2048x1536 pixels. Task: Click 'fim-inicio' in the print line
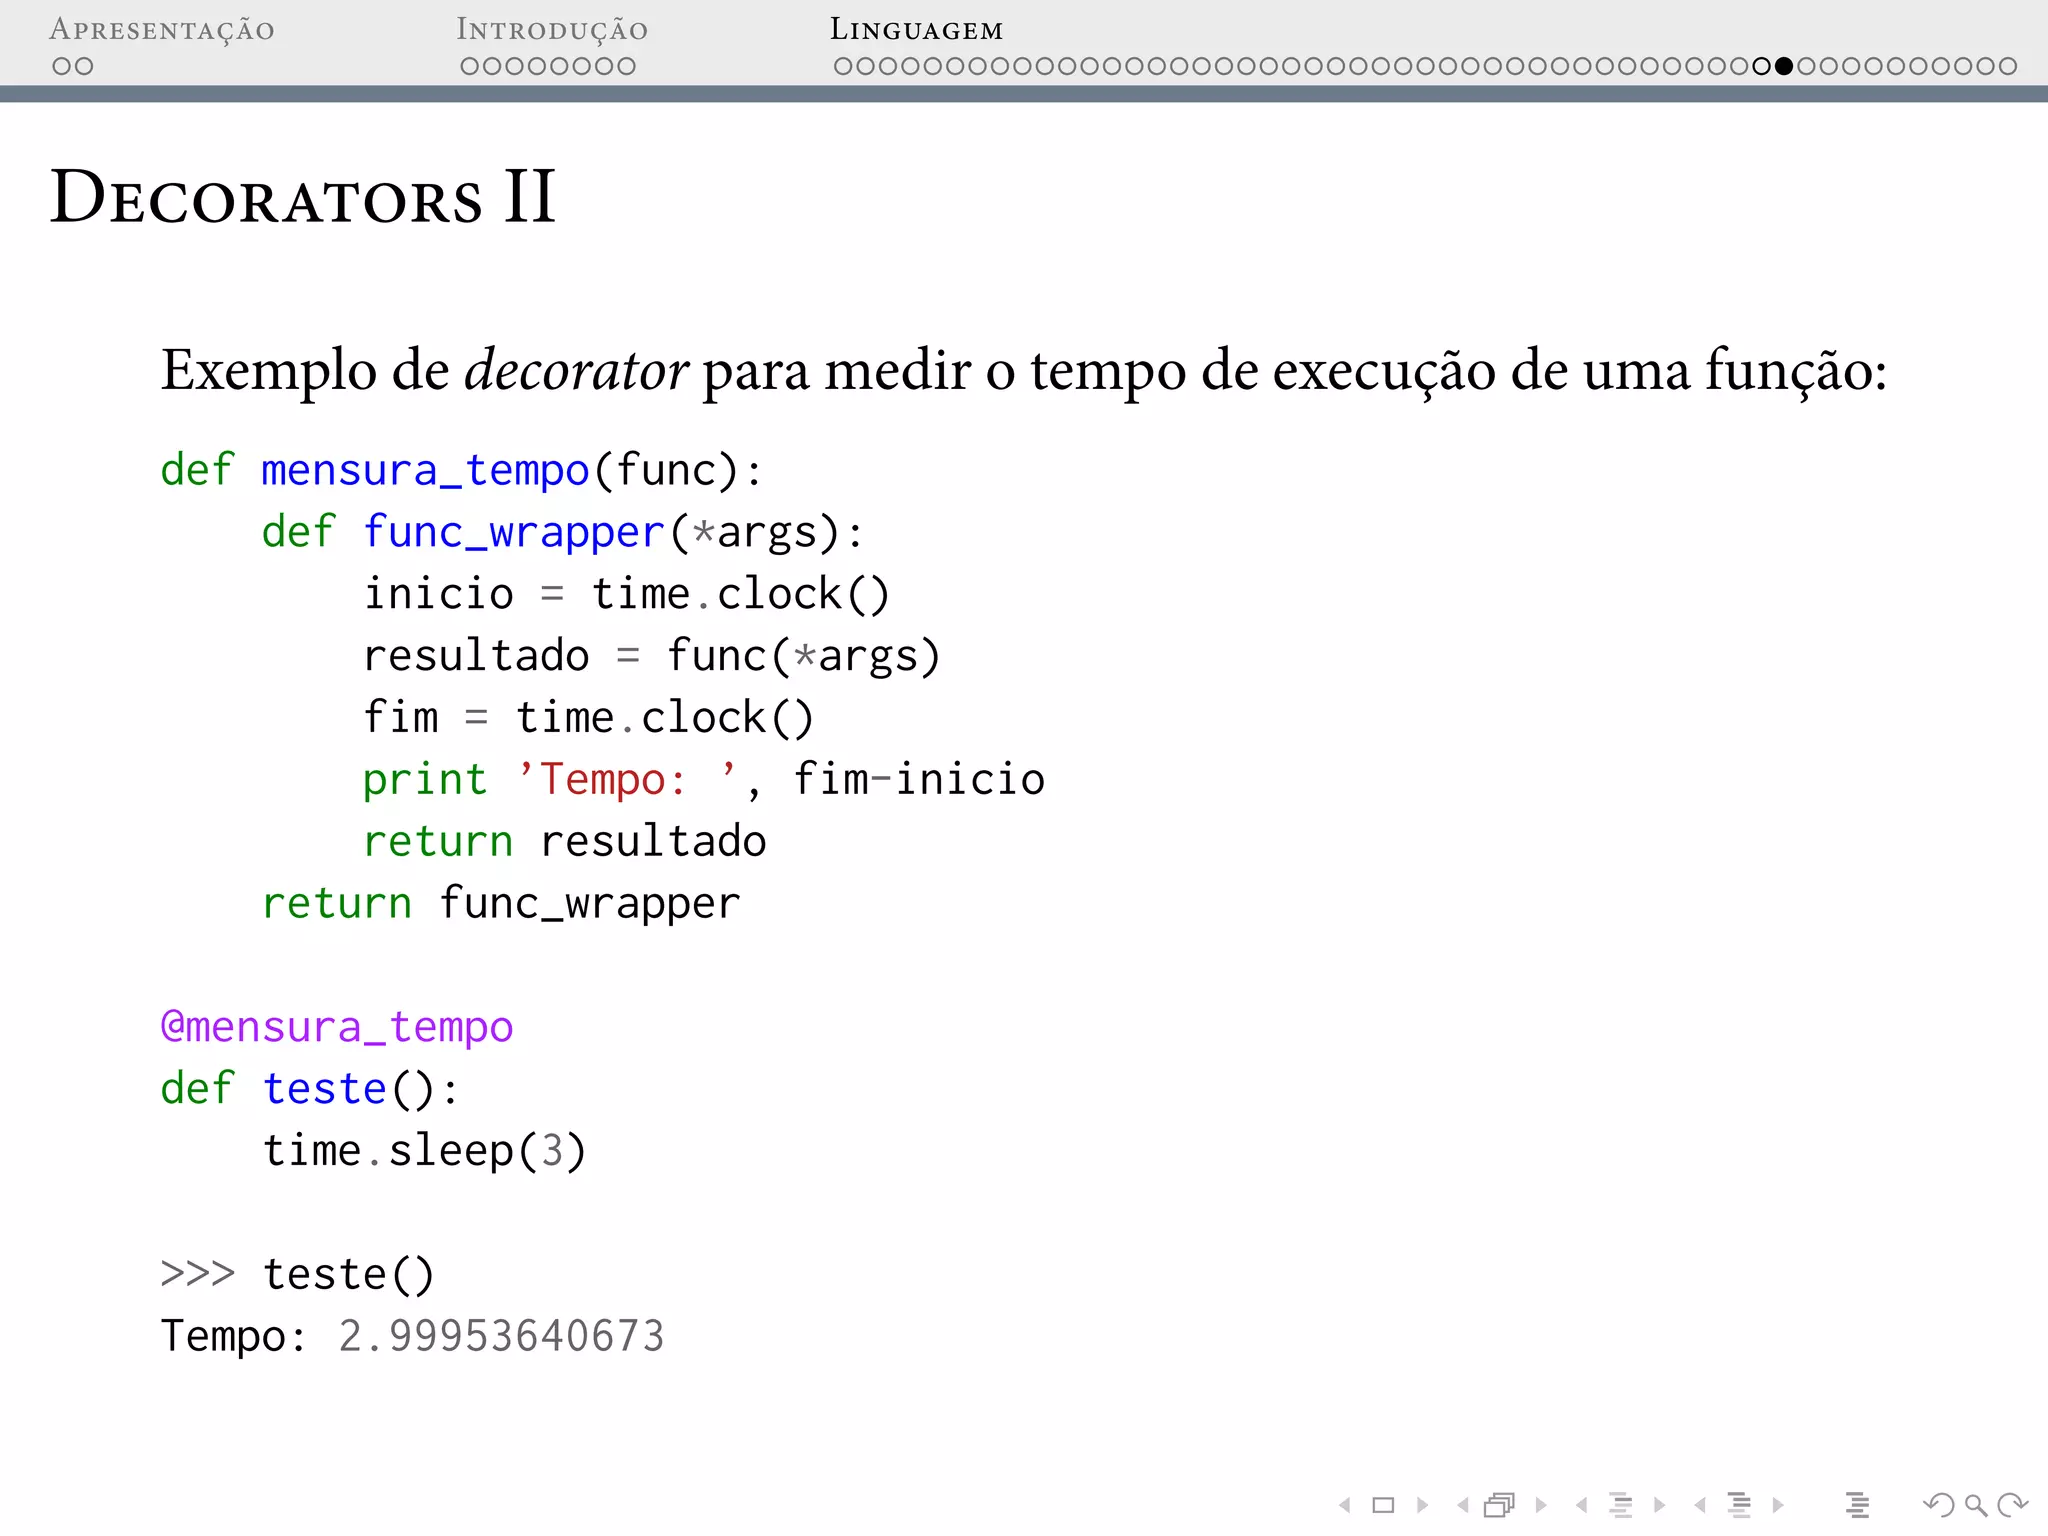point(919,779)
